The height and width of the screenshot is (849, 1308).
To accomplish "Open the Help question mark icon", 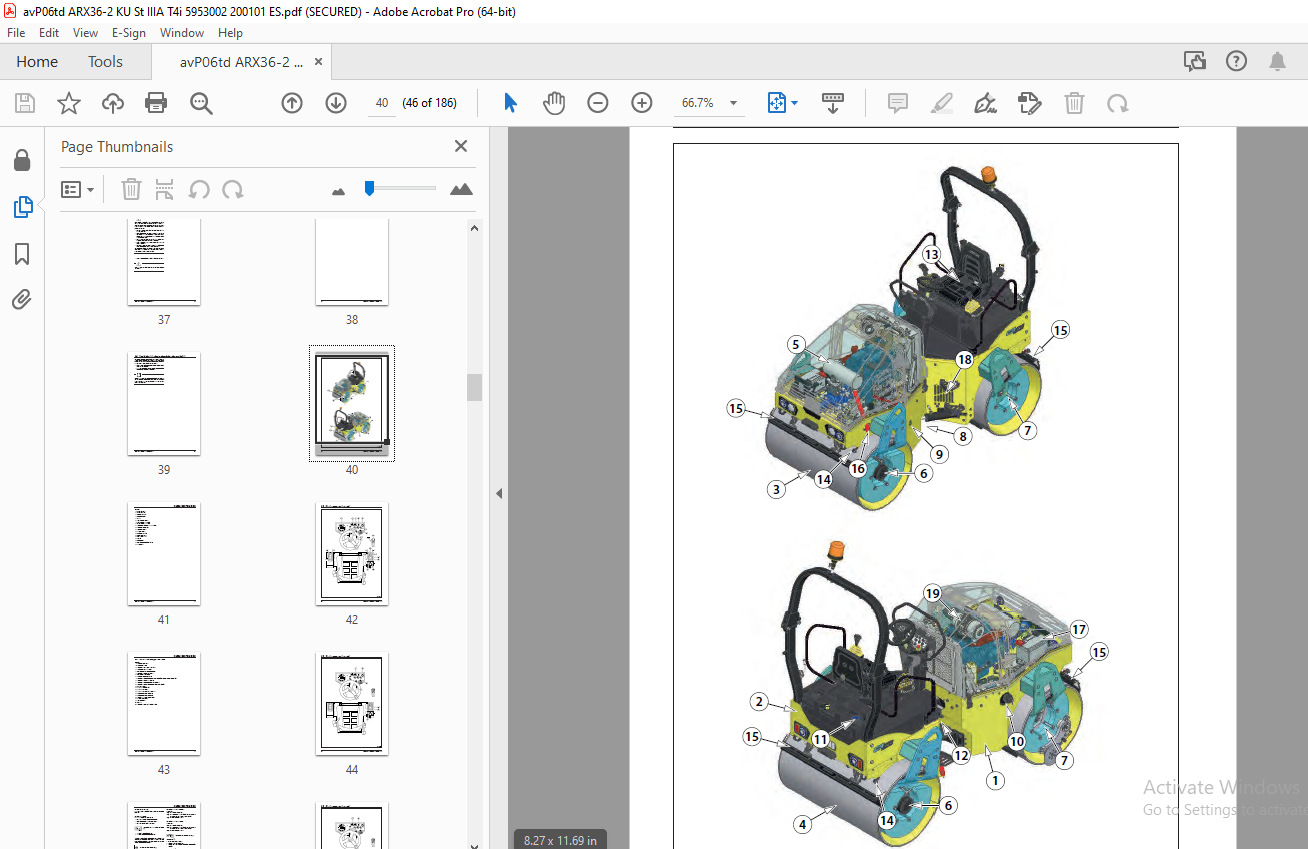I will [x=1237, y=62].
